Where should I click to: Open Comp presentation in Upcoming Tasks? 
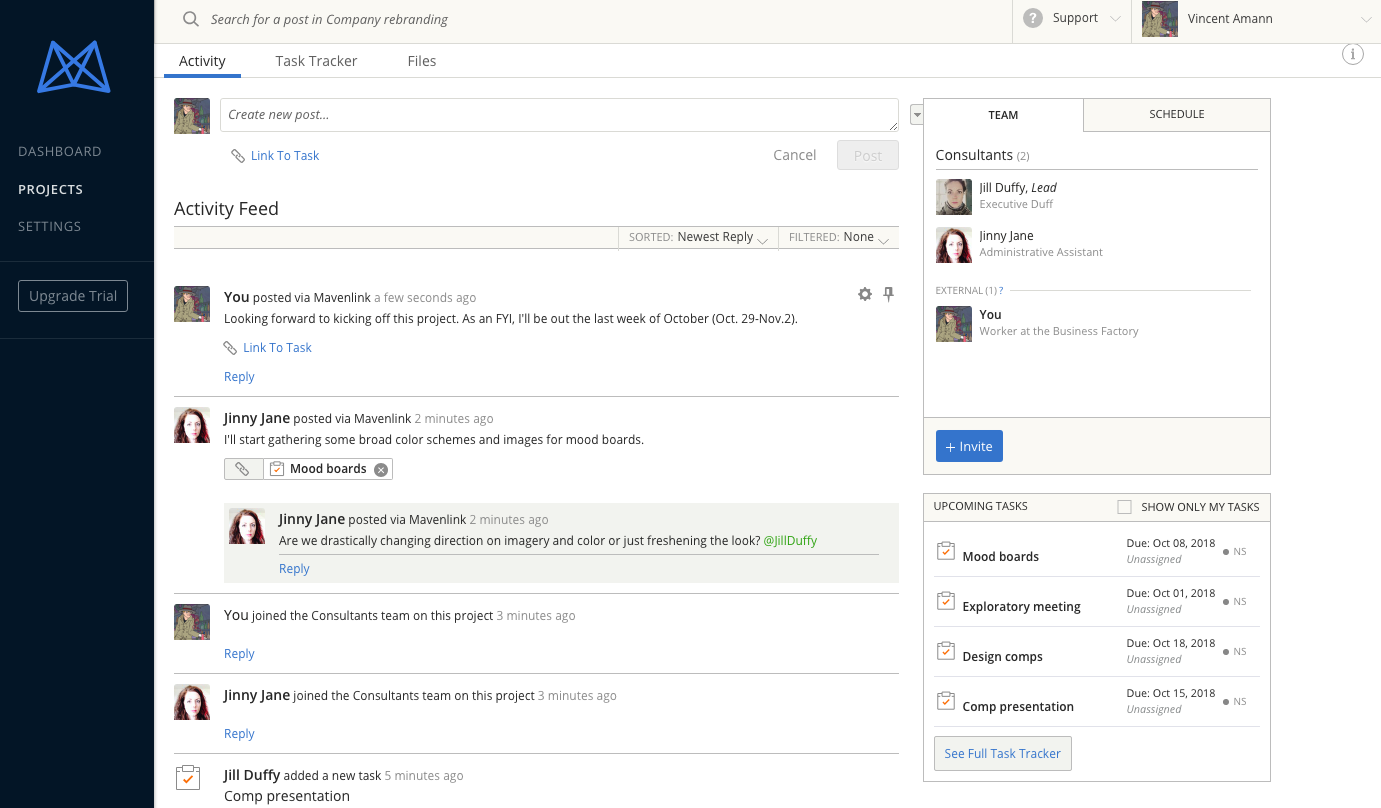coord(1018,707)
